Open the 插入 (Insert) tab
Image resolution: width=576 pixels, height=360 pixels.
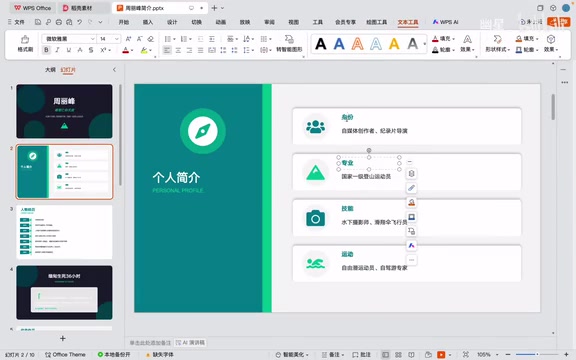(148, 22)
